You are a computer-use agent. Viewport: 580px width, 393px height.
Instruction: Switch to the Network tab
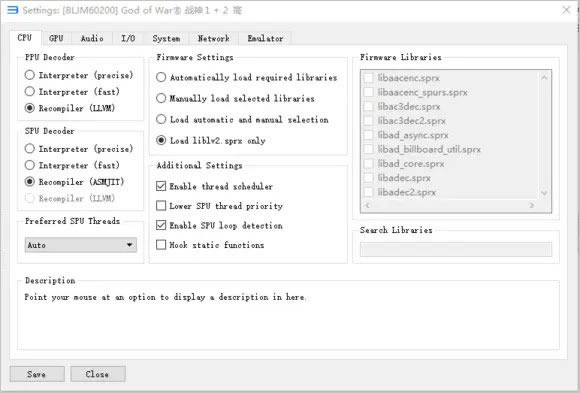[x=213, y=38]
